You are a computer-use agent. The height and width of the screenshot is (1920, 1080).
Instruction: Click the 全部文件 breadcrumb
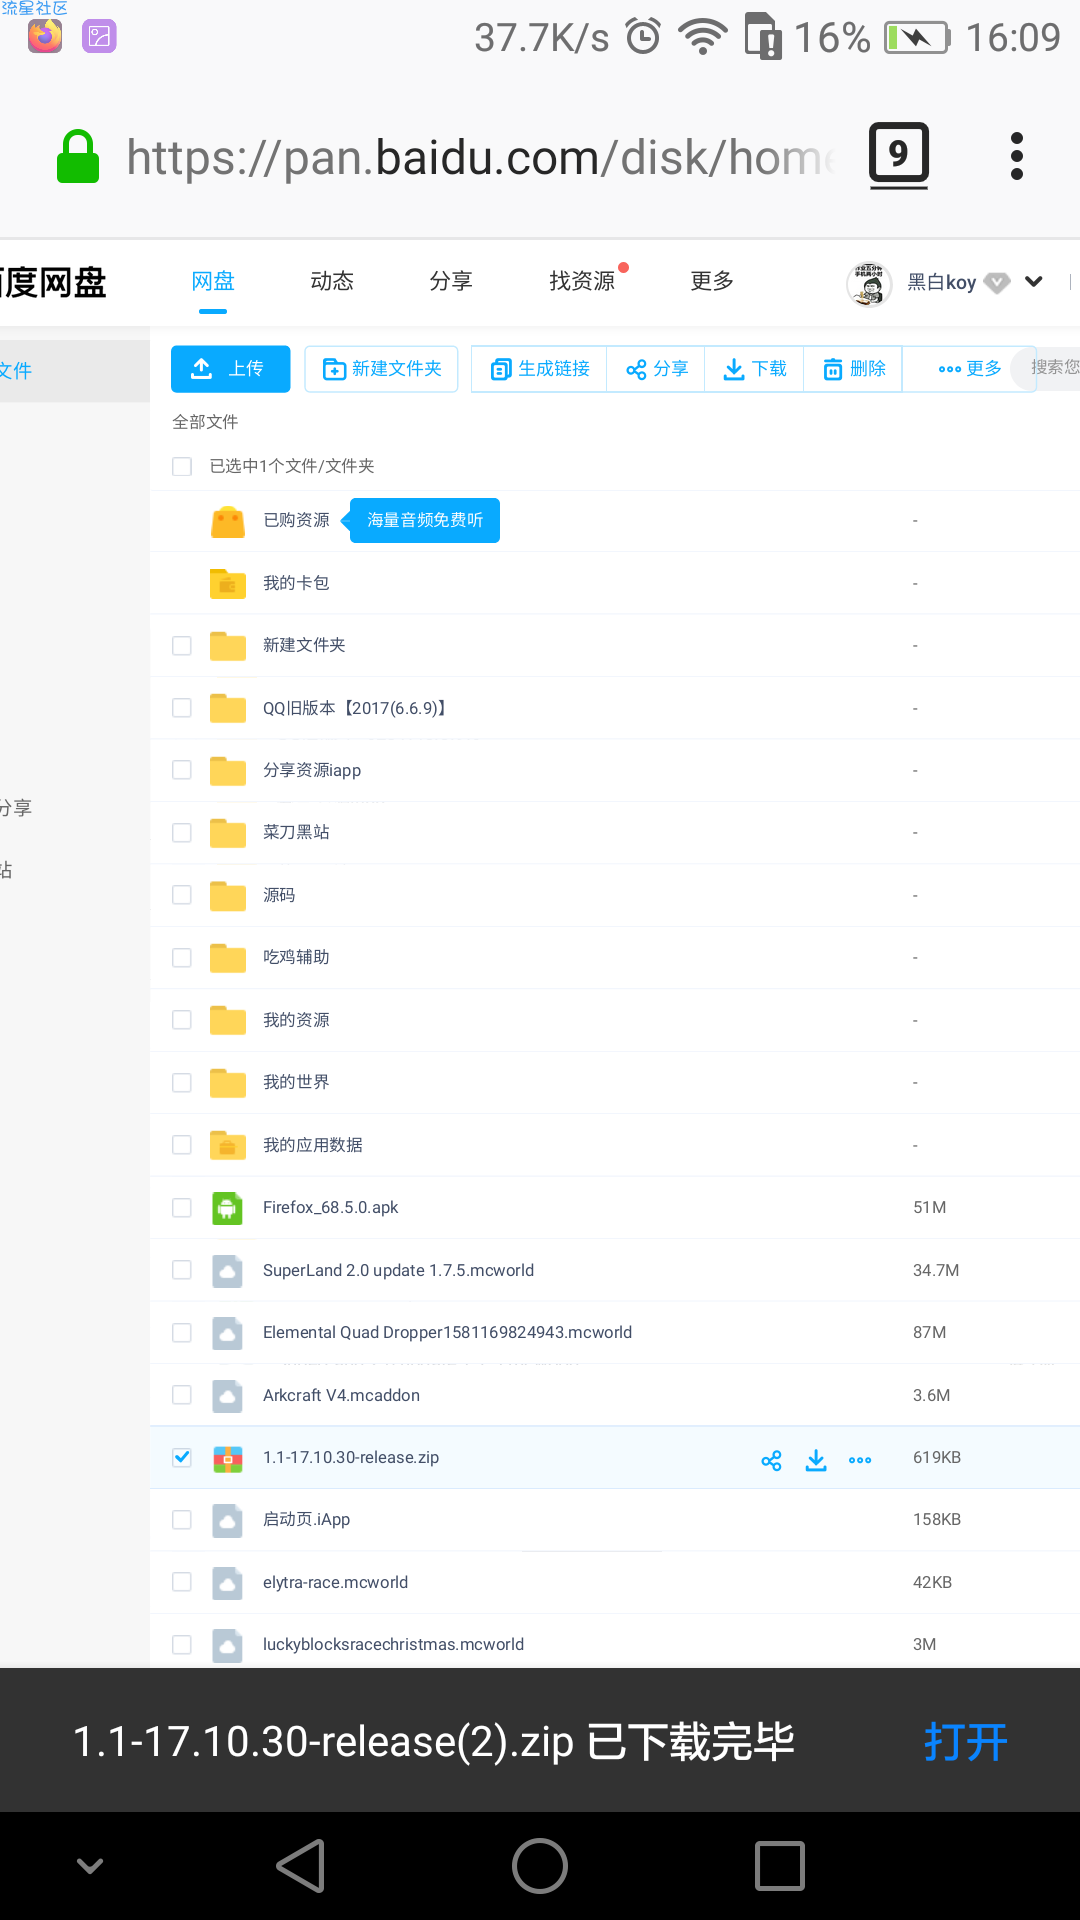pyautogui.click(x=205, y=422)
